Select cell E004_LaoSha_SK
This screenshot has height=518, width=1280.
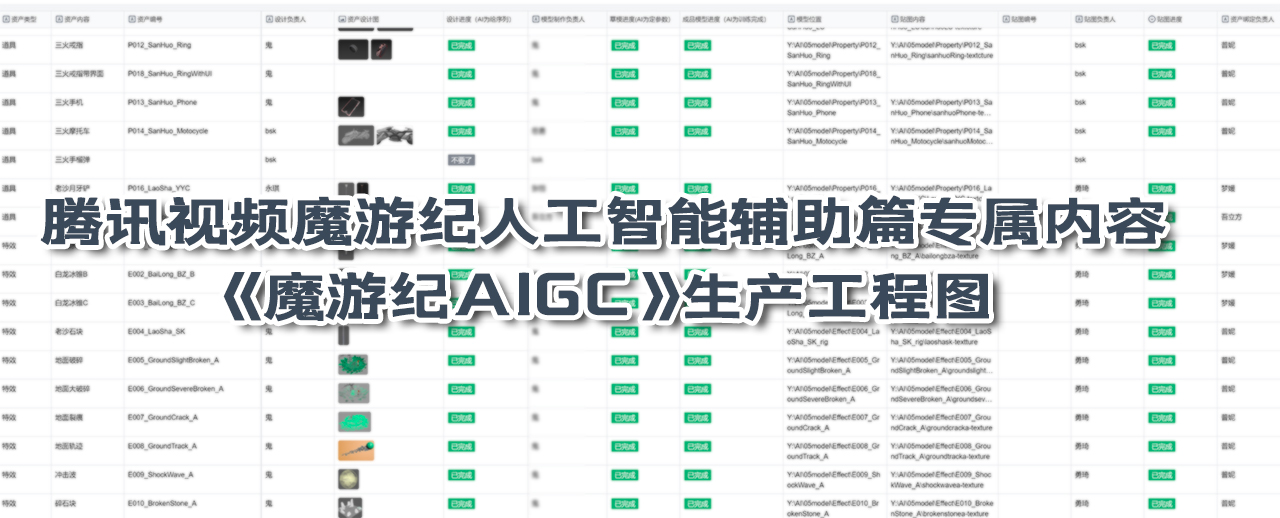(x=156, y=331)
